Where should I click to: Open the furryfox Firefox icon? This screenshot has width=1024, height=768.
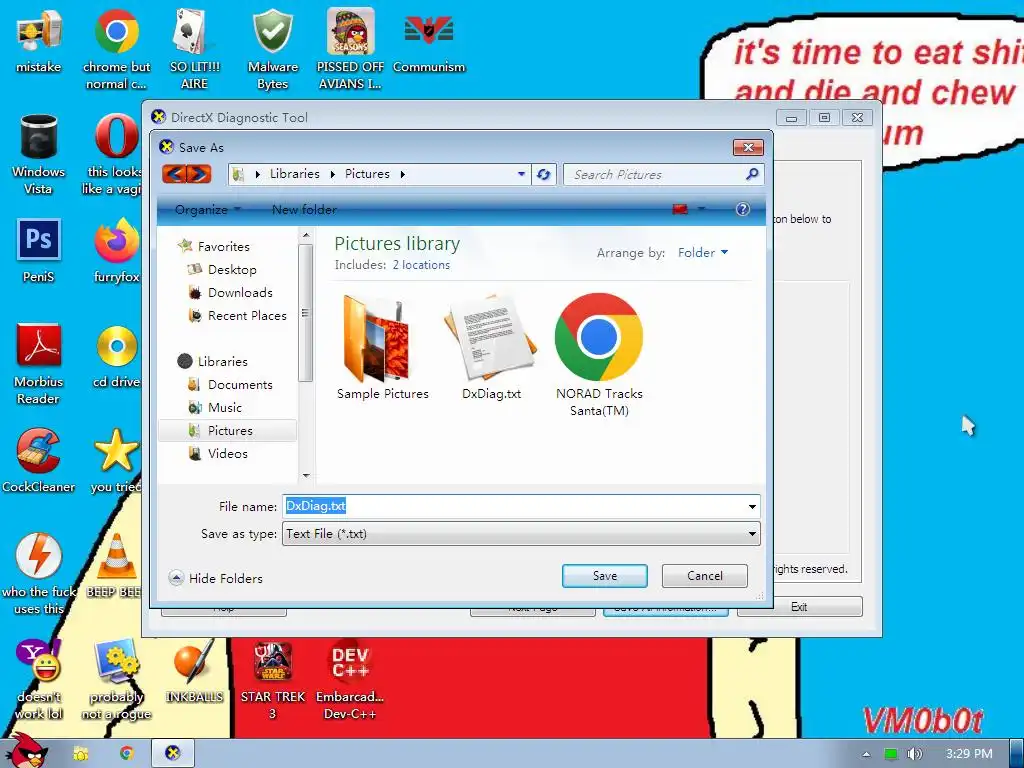(116, 251)
